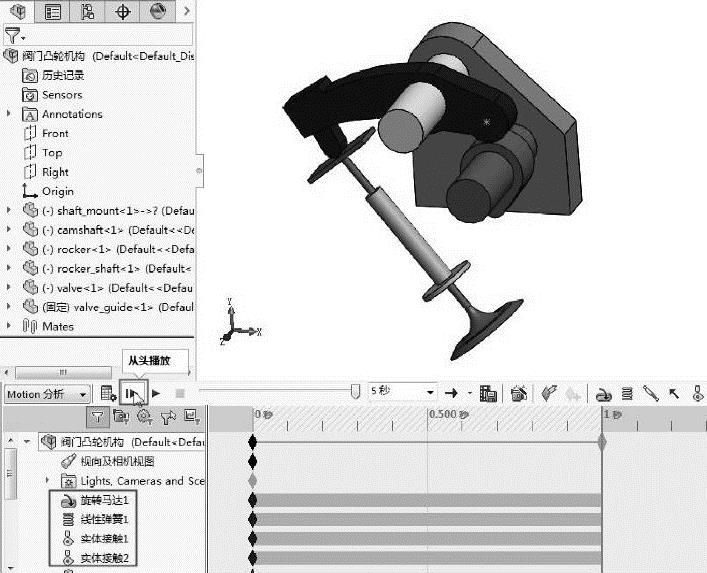Image resolution: width=707 pixels, height=573 pixels.
Task: Switch to the ConfigurationManager tab
Action: click(x=88, y=12)
